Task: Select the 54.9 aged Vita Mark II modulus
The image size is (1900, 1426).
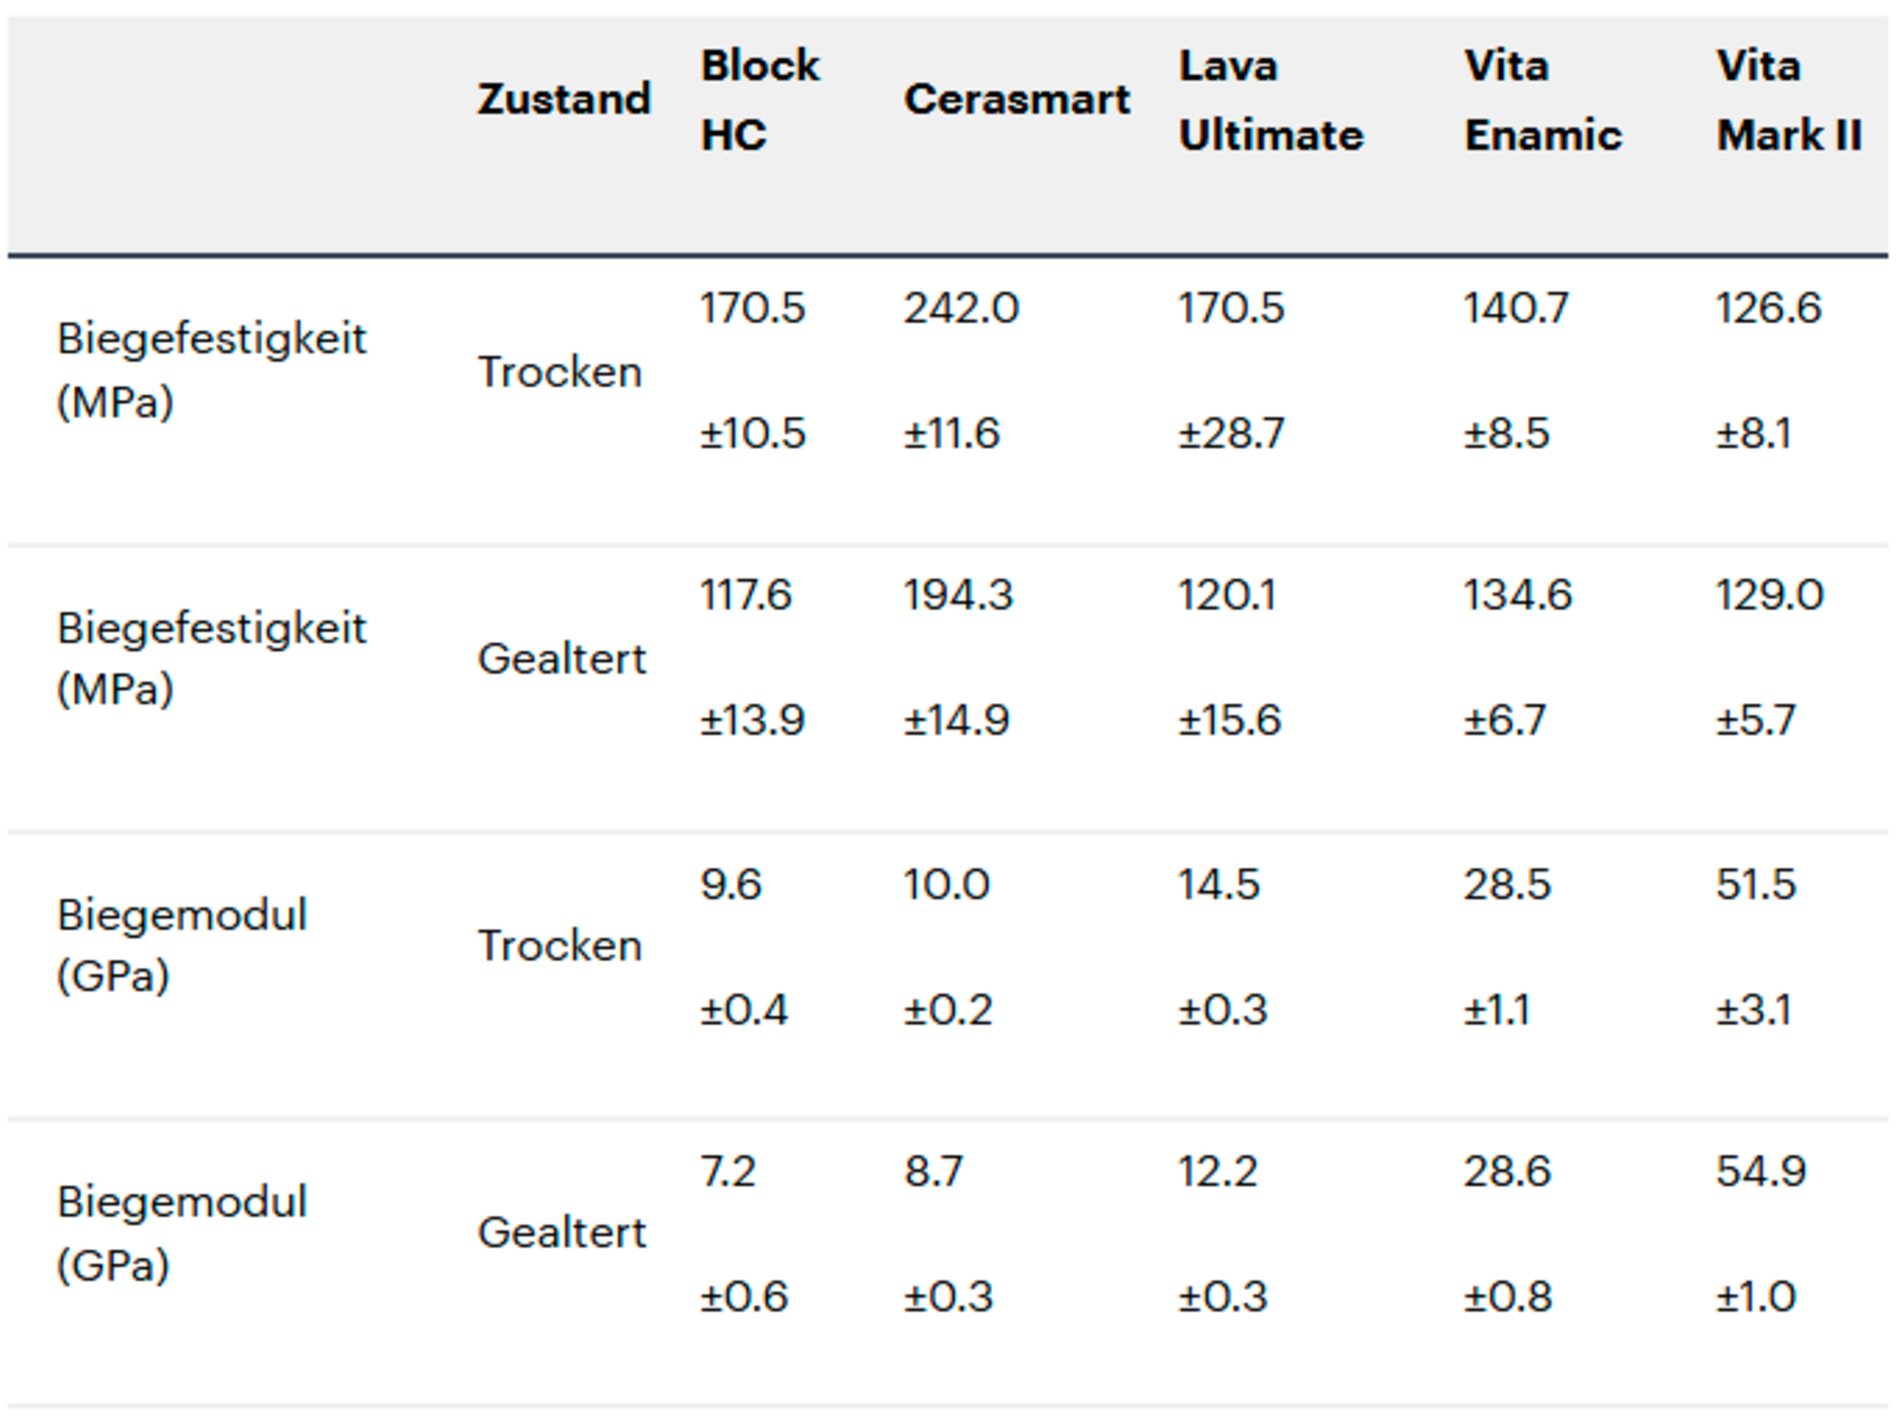Action: pos(1760,1171)
